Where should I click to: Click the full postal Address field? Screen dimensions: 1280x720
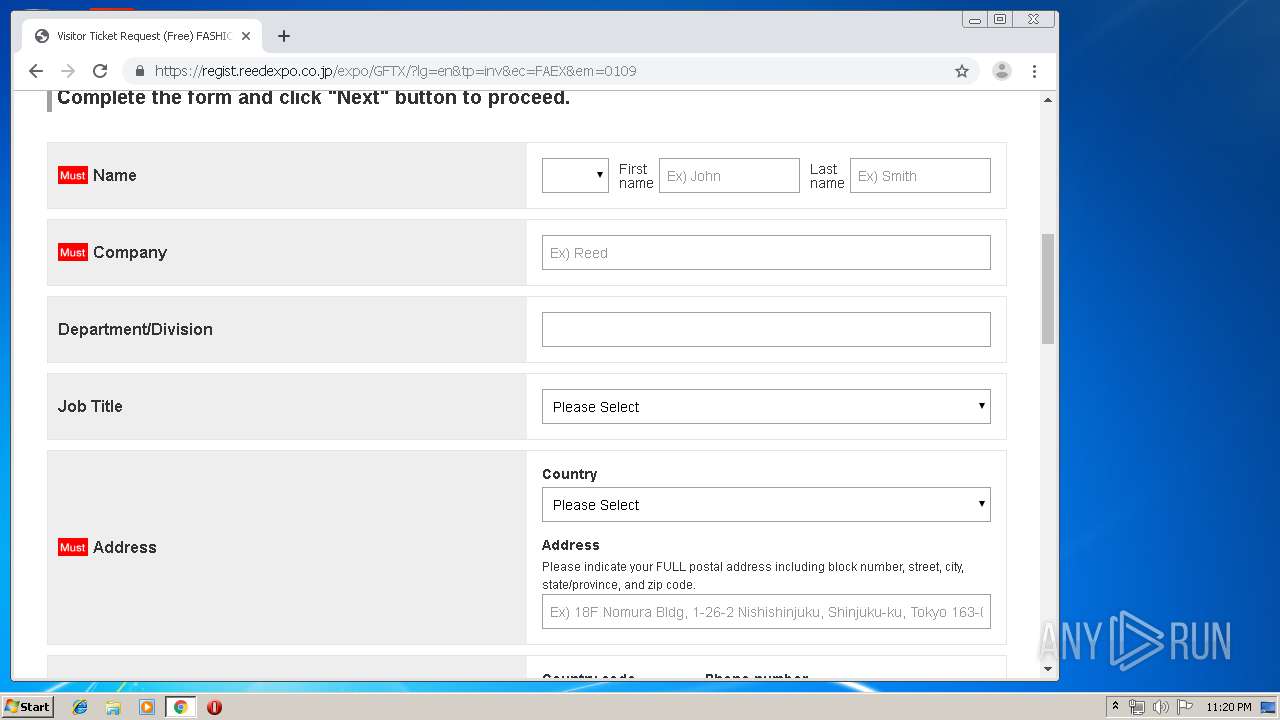(766, 612)
